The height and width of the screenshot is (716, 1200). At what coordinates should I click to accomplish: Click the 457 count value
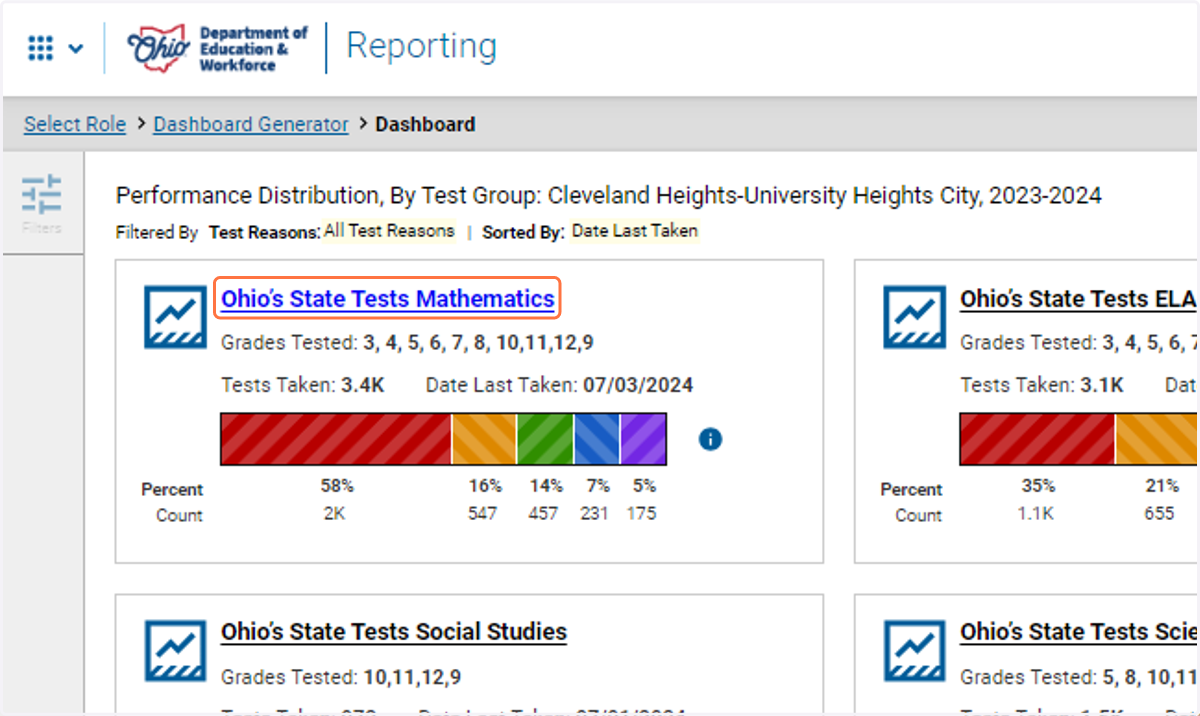tap(544, 514)
